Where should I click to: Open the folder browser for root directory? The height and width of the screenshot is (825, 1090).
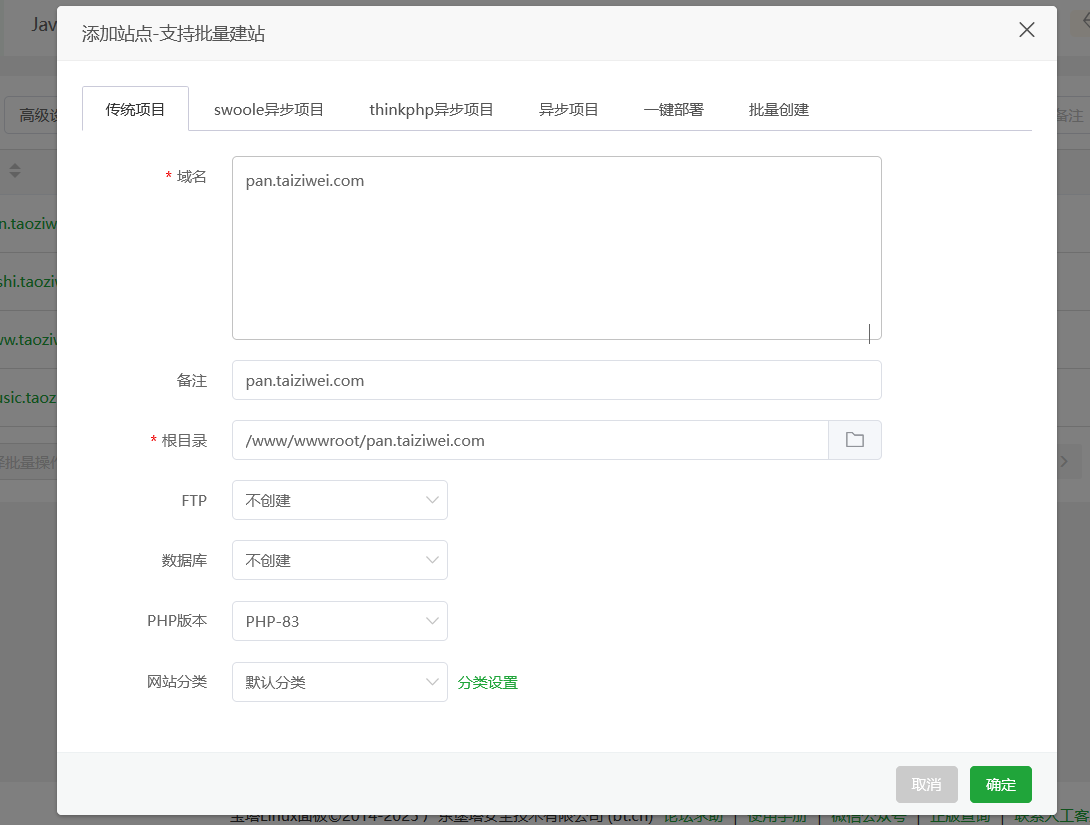(x=855, y=440)
